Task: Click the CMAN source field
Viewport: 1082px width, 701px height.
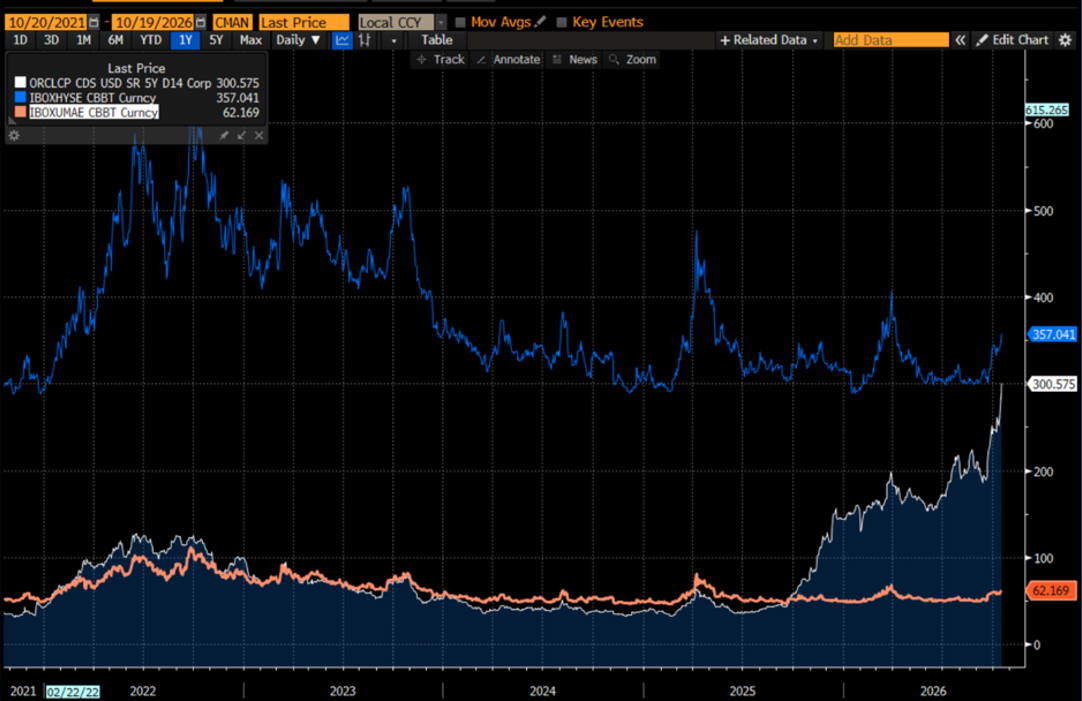Action: click(231, 23)
